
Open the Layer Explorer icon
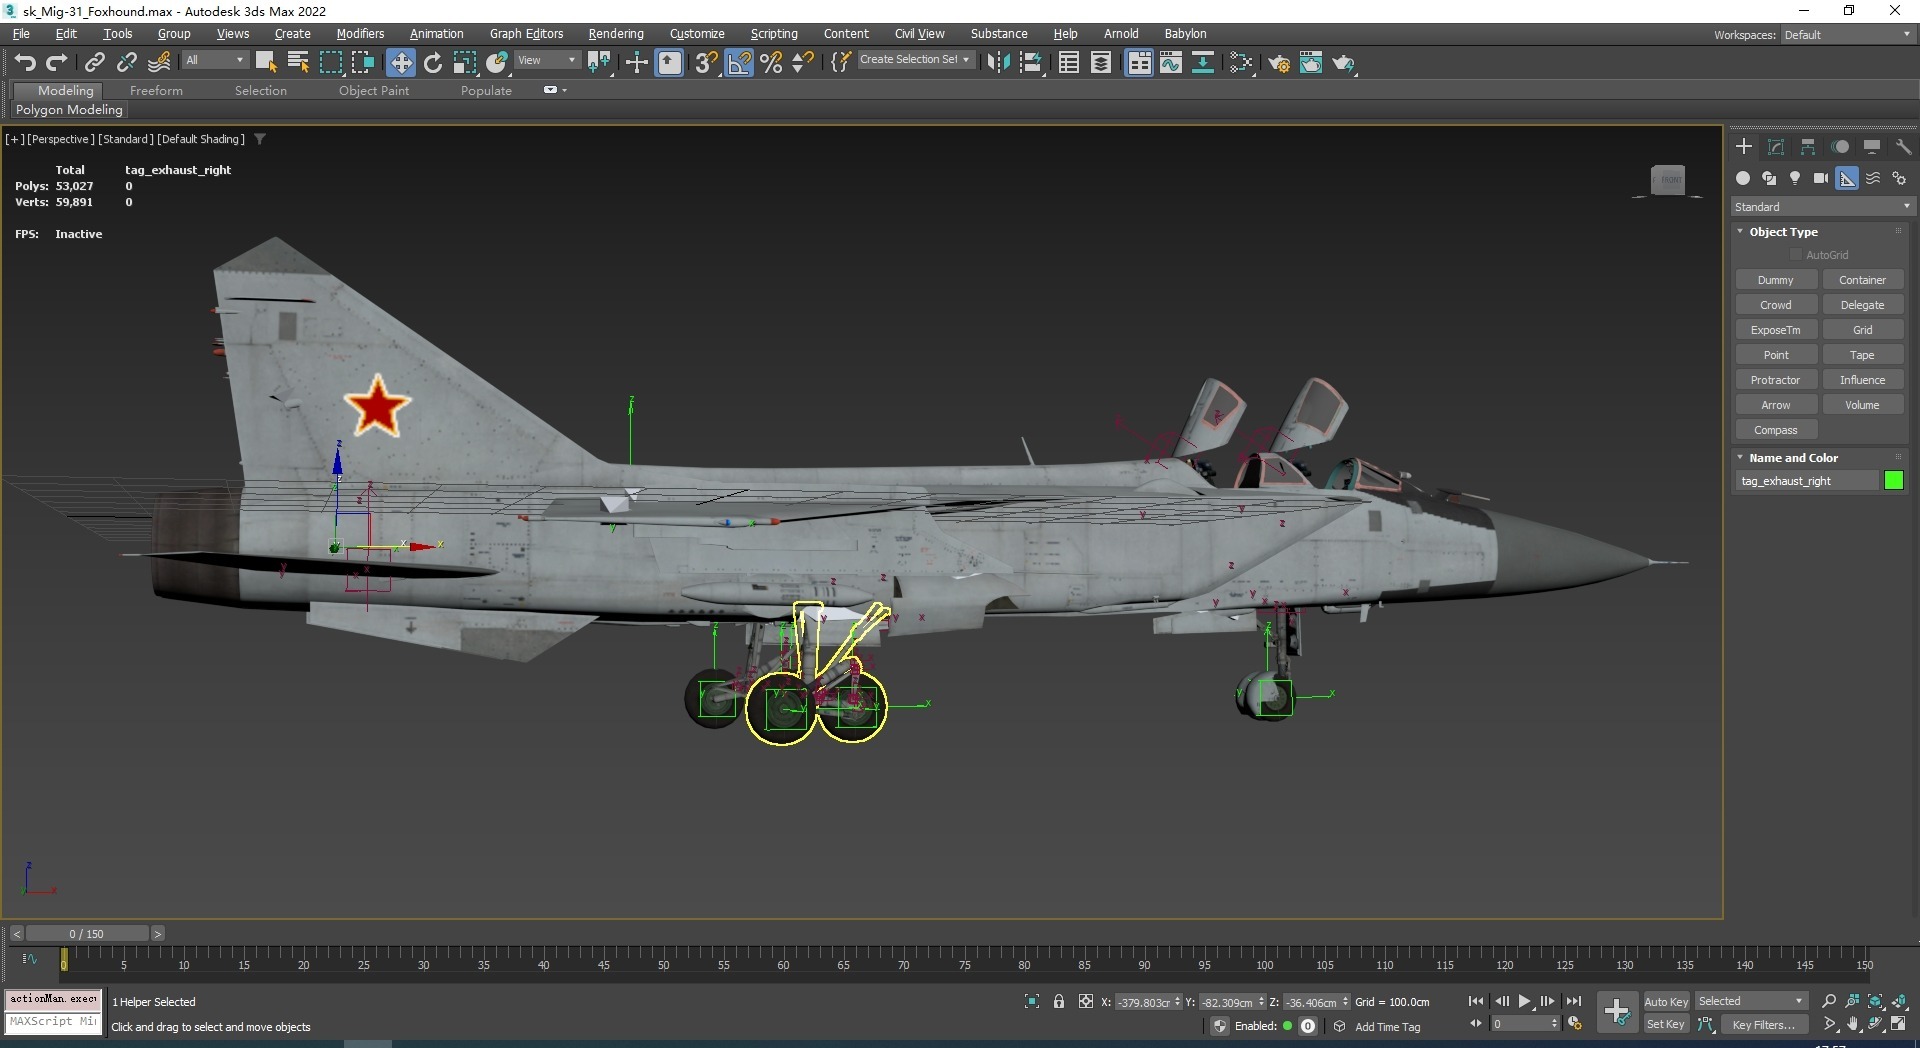[x=1101, y=63]
